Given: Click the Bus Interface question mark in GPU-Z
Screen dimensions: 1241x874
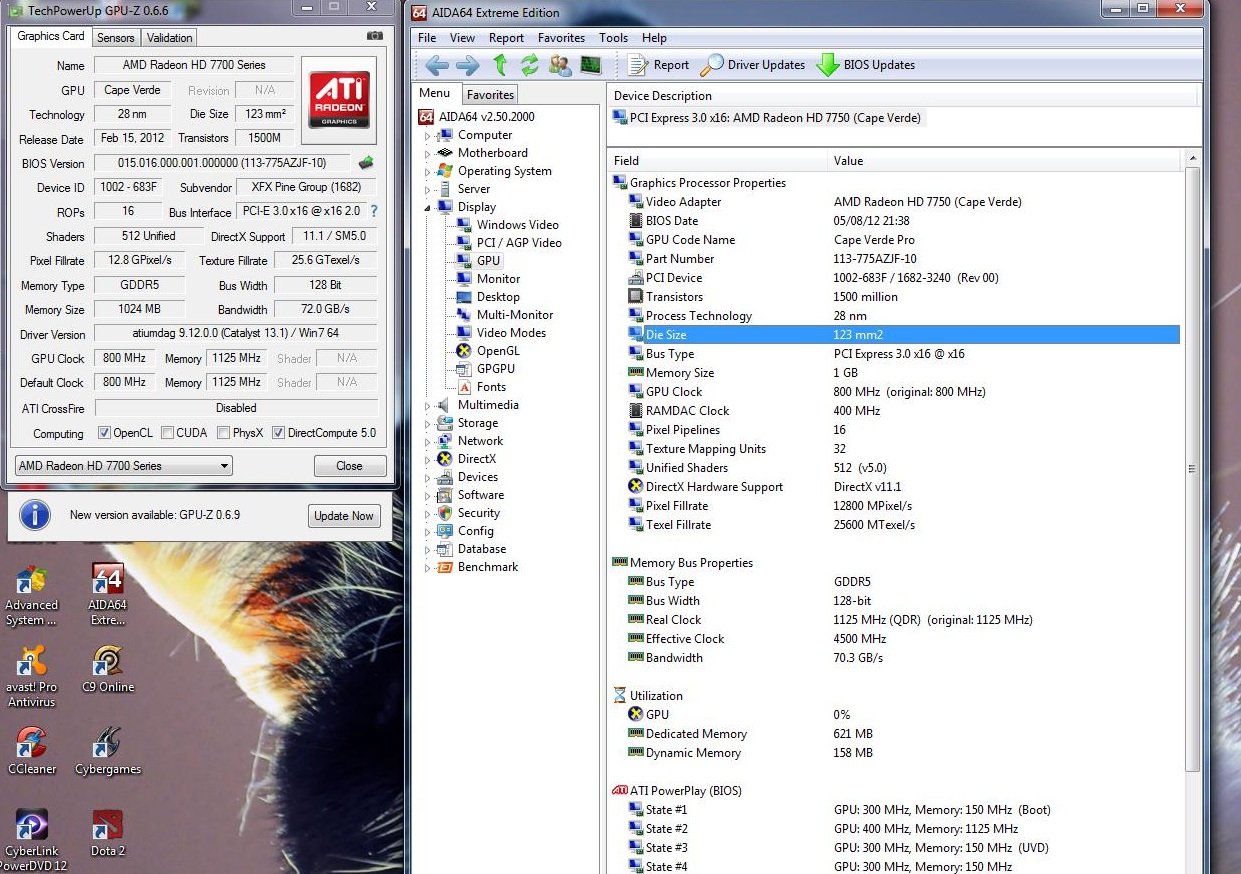Looking at the screenshot, I should (374, 212).
